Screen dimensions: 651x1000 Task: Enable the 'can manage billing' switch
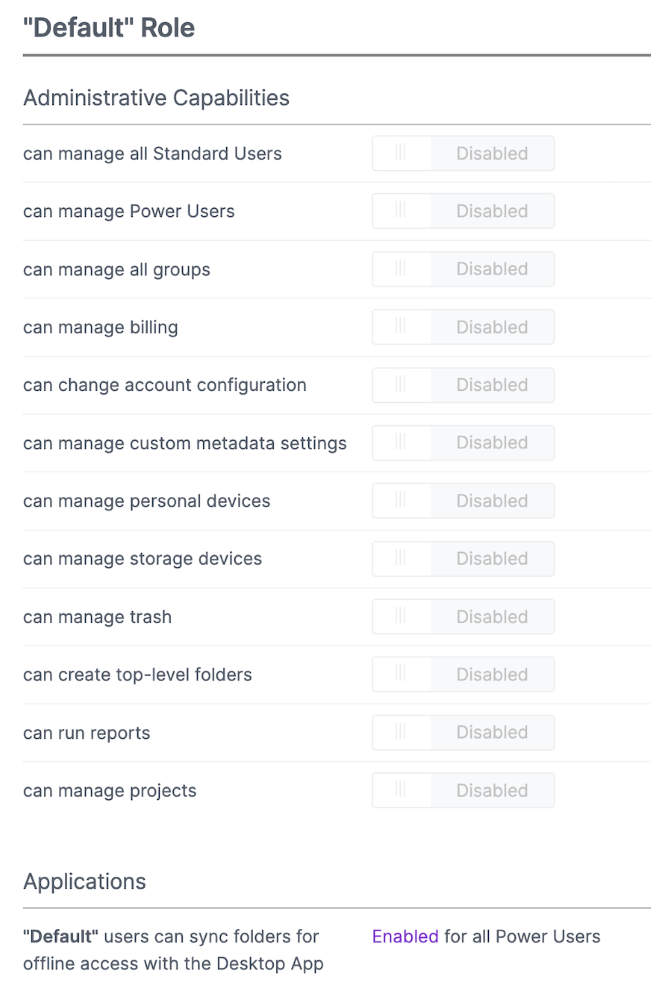point(463,327)
